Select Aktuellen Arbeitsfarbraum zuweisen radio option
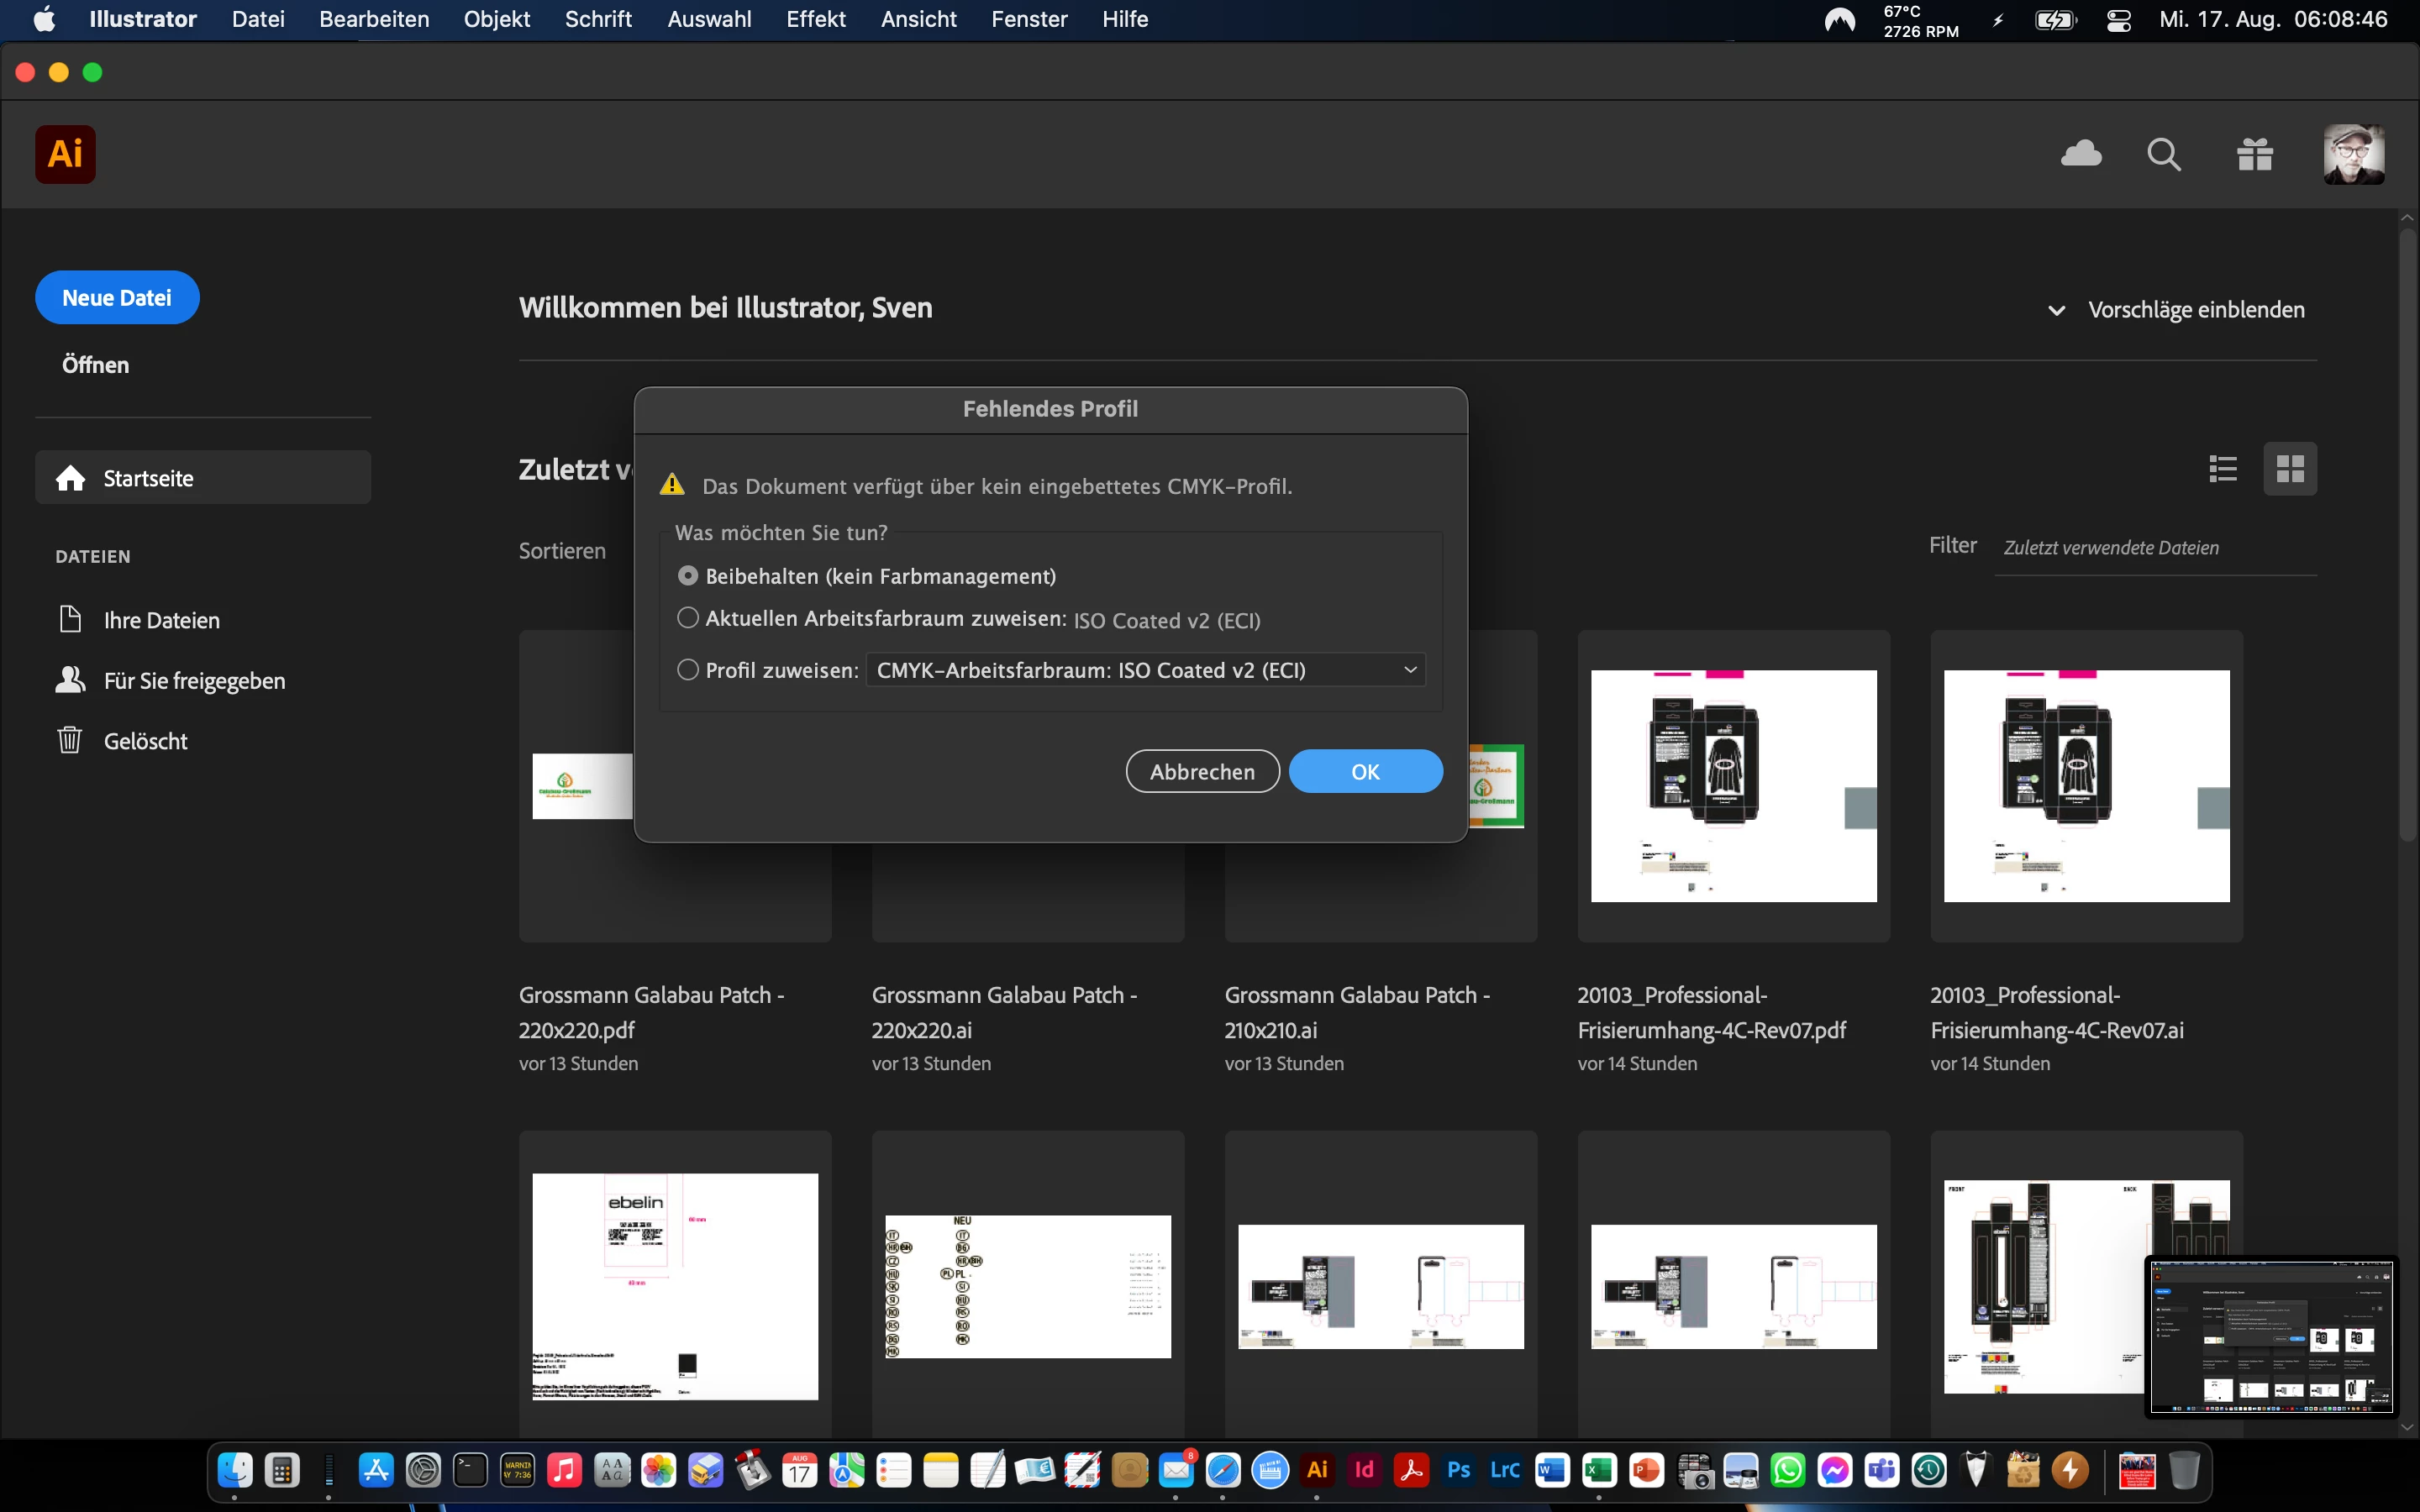Viewport: 2420px width, 1512px height. (688, 618)
